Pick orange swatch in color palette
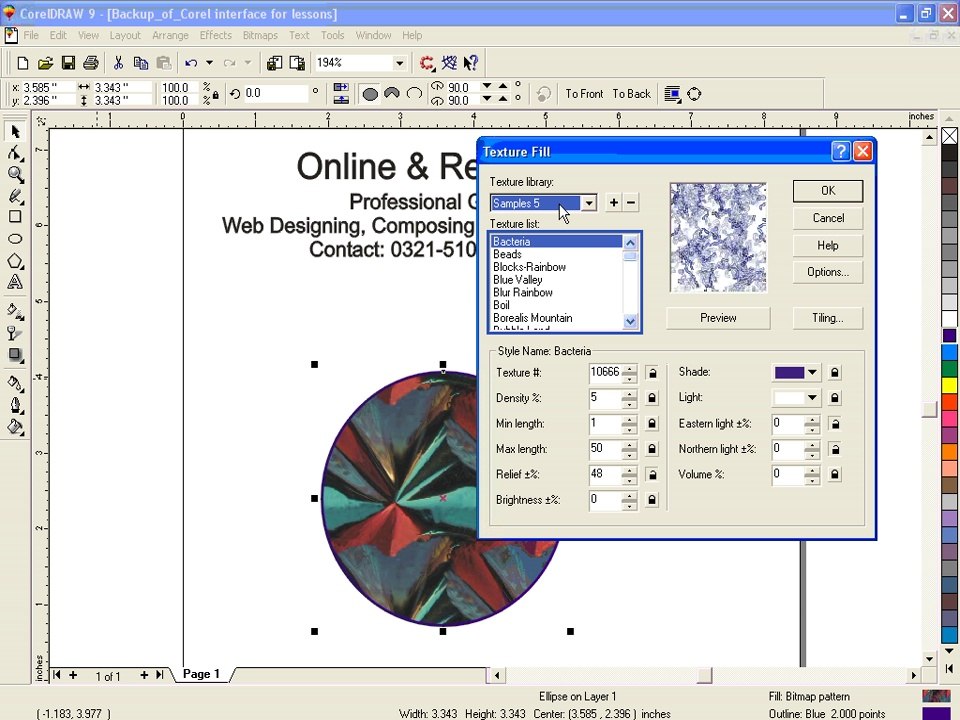This screenshot has height=720, width=960. point(950,452)
